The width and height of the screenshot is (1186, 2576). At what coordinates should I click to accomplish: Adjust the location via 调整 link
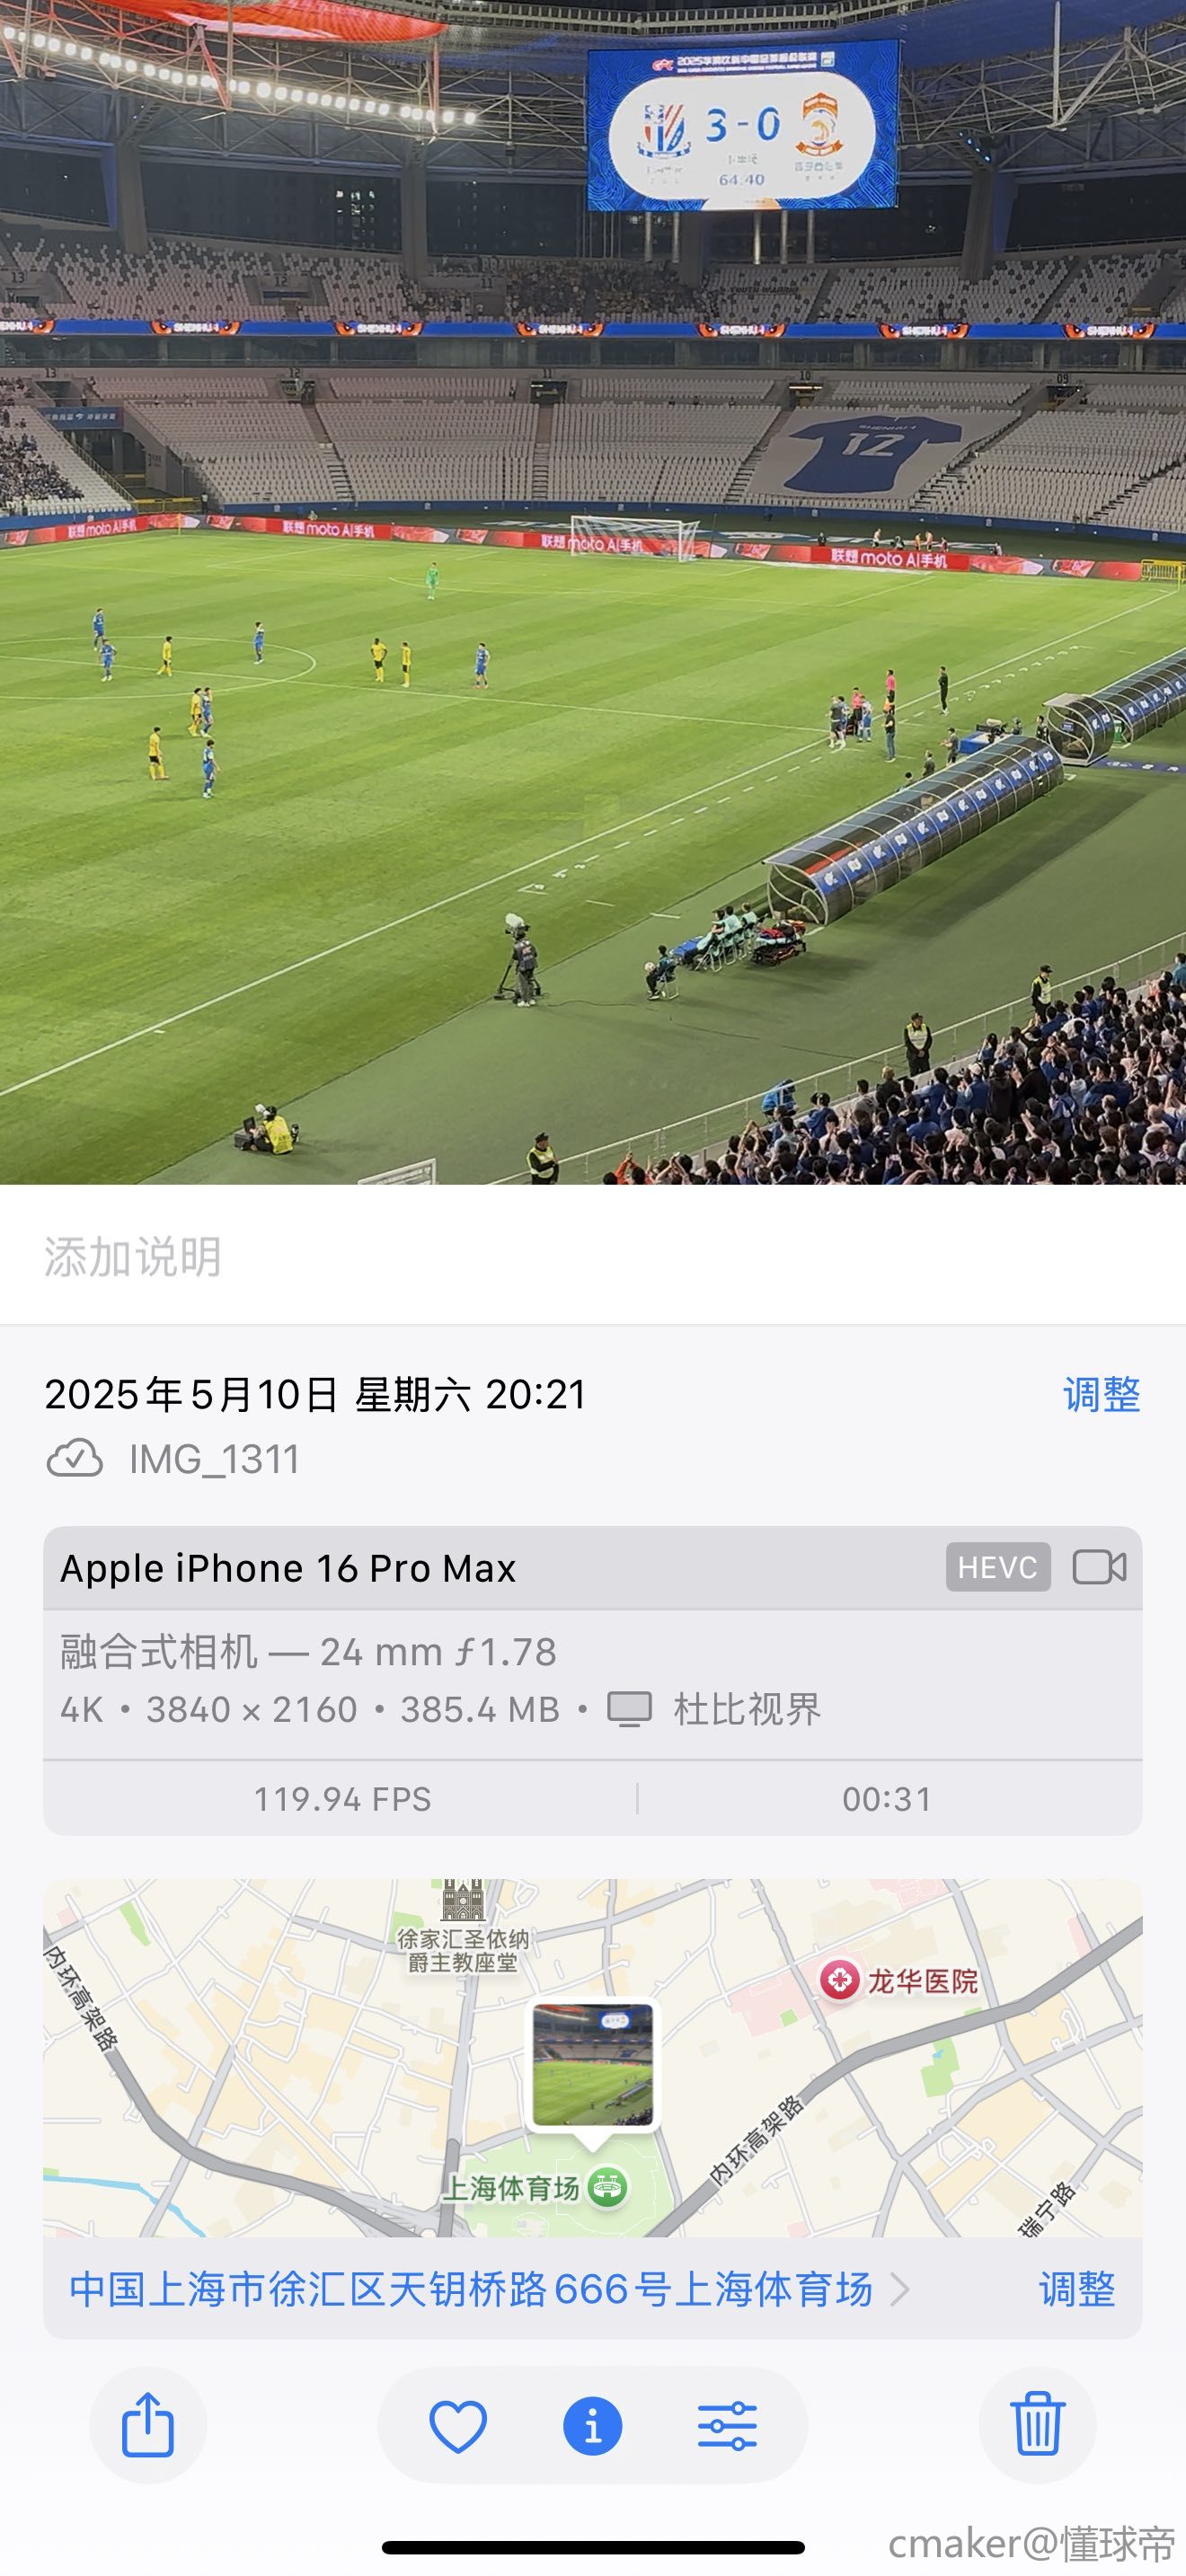coord(1077,2288)
